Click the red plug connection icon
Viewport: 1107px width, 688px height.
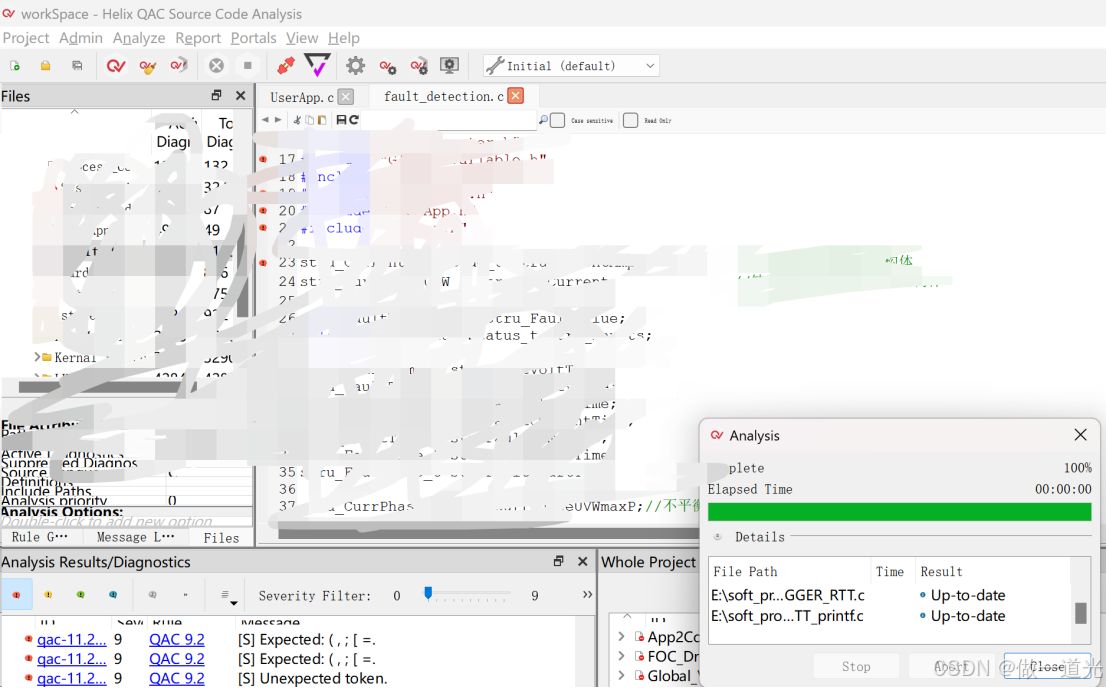286,66
